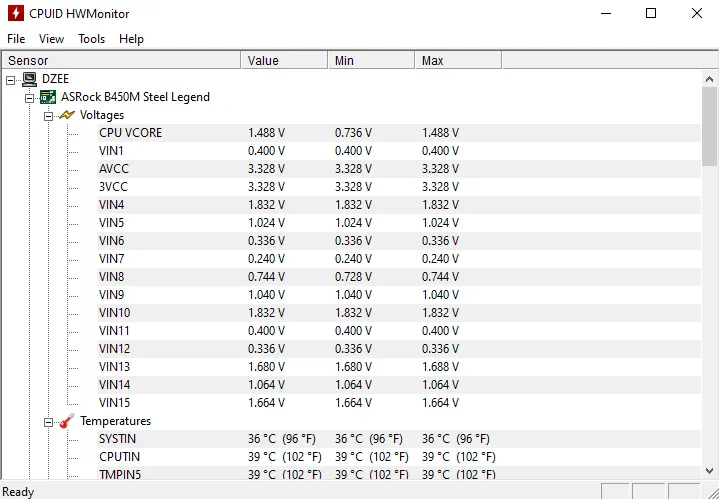Maximize the HWMonitor window
This screenshot has height=499, width=719.
click(651, 13)
